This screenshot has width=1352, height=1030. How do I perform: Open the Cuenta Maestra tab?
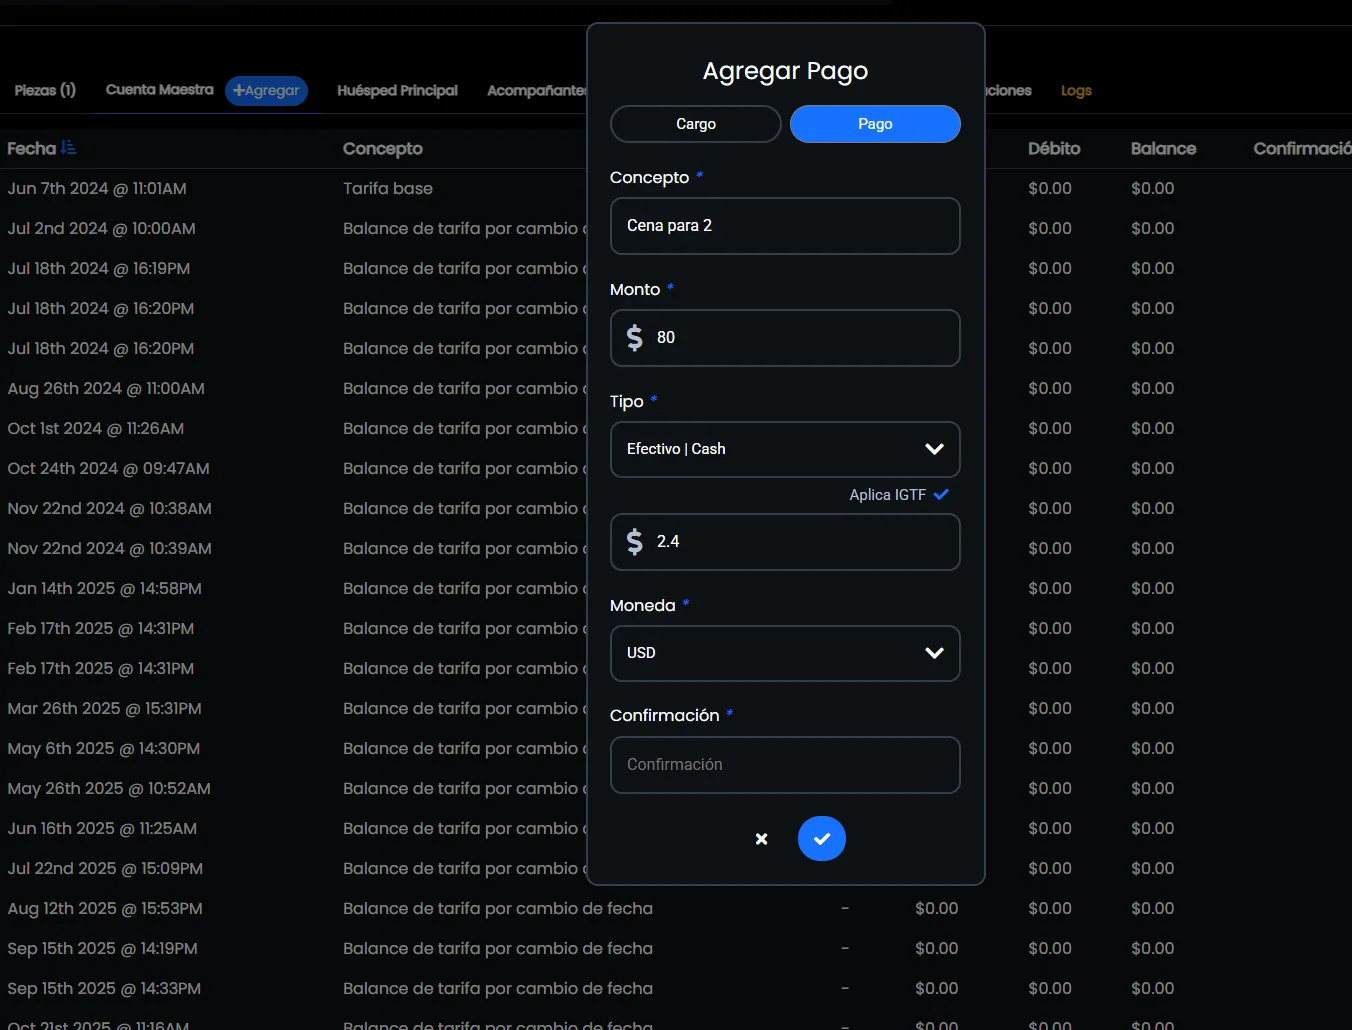[x=160, y=90]
